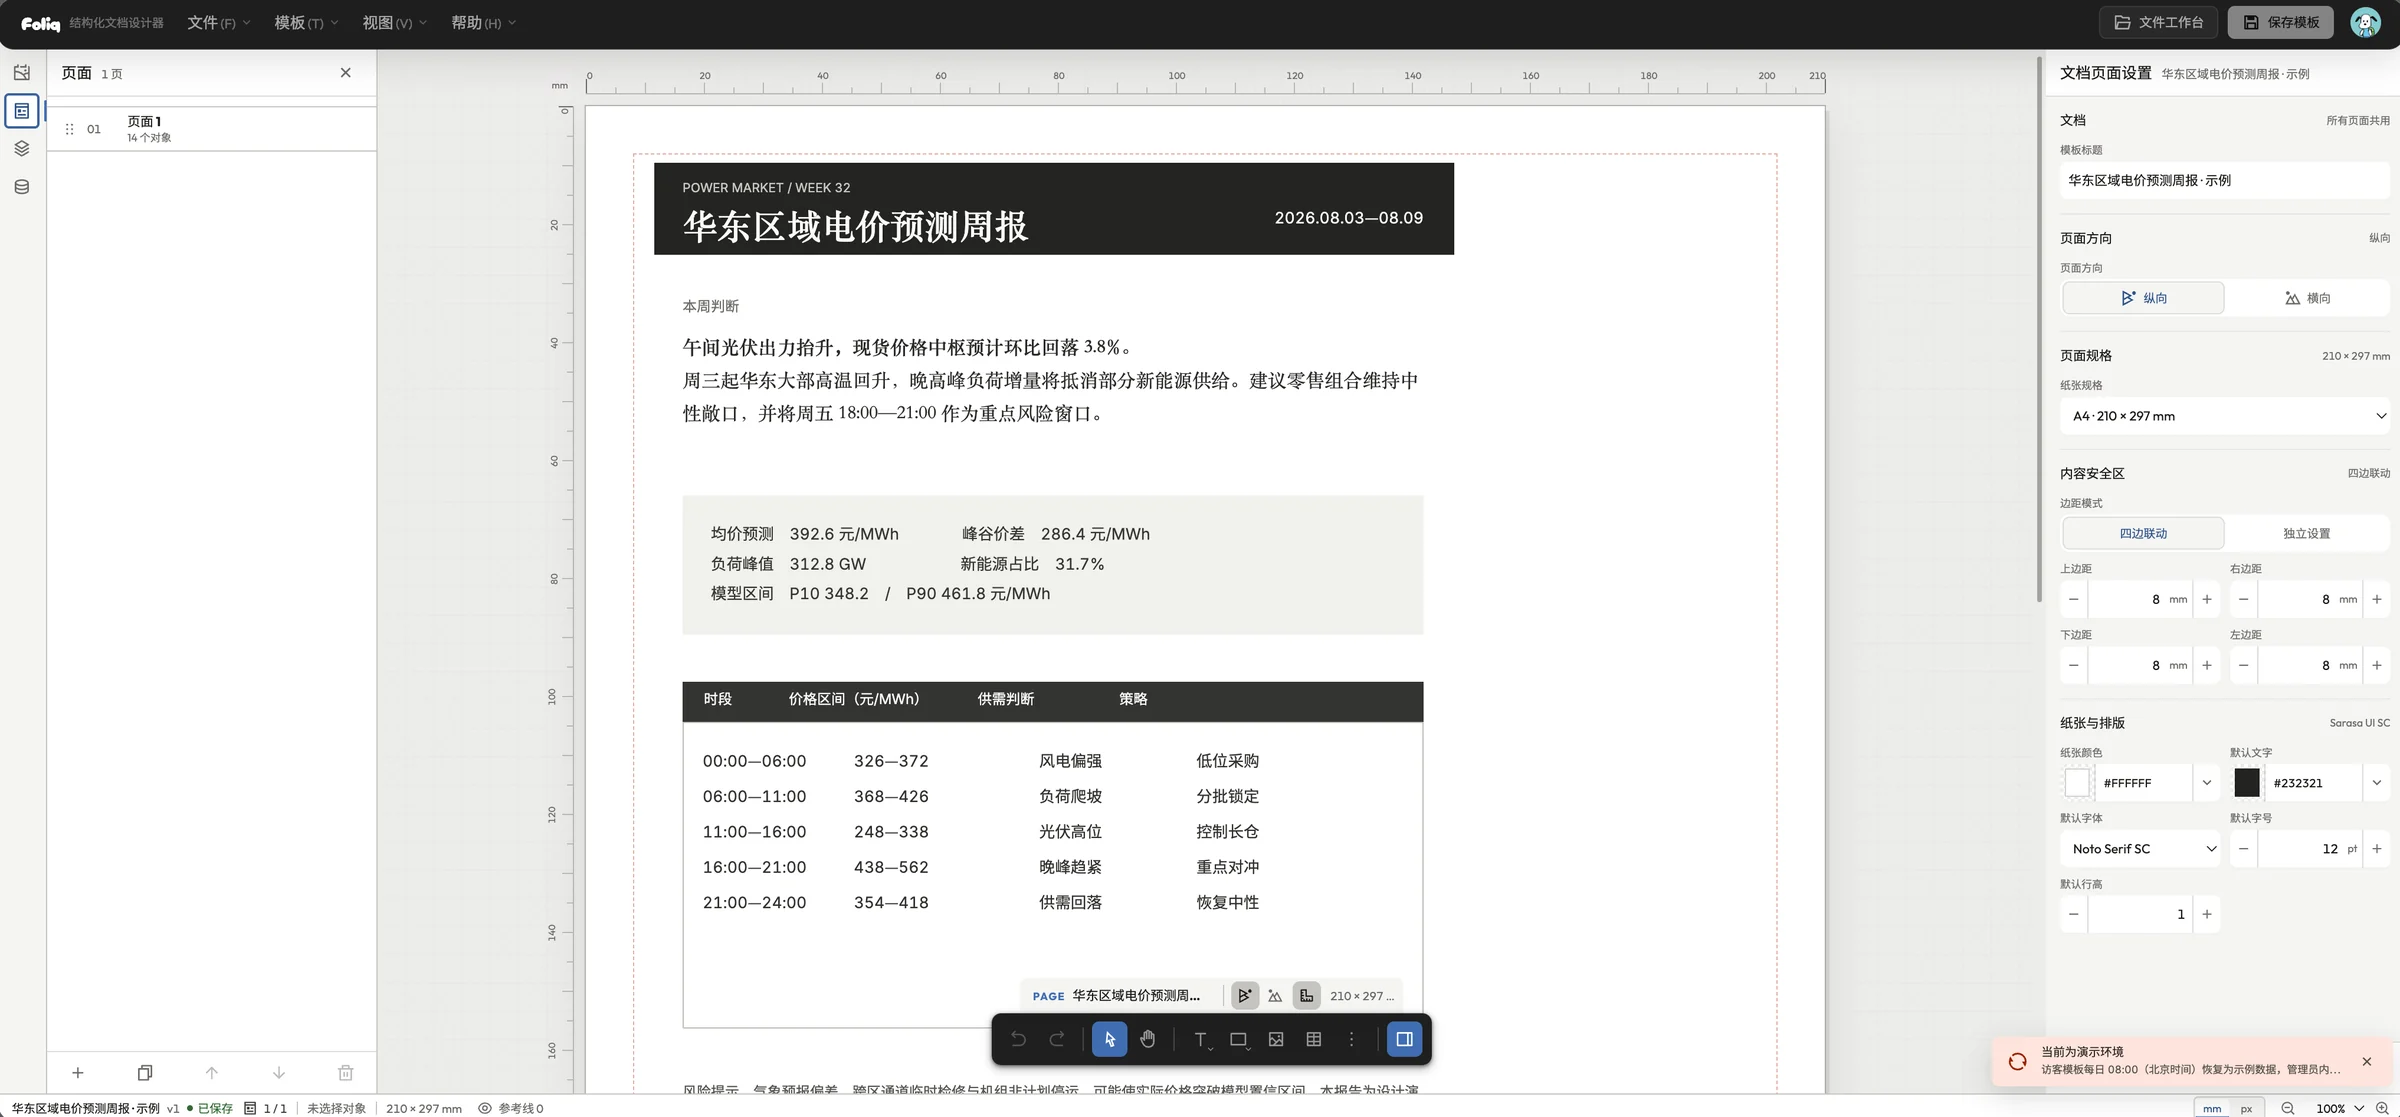Open the 视图 menu
Screen dimensions: 2400x1117
point(394,22)
